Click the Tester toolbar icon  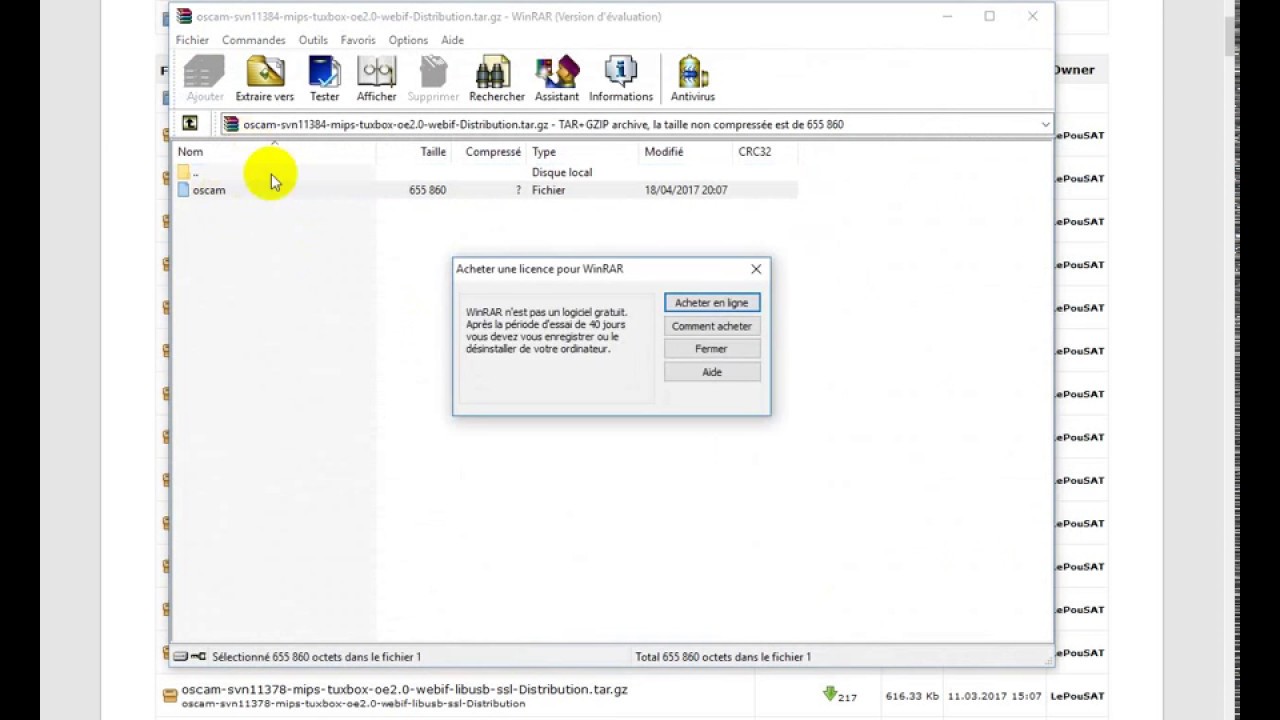pyautogui.click(x=324, y=79)
